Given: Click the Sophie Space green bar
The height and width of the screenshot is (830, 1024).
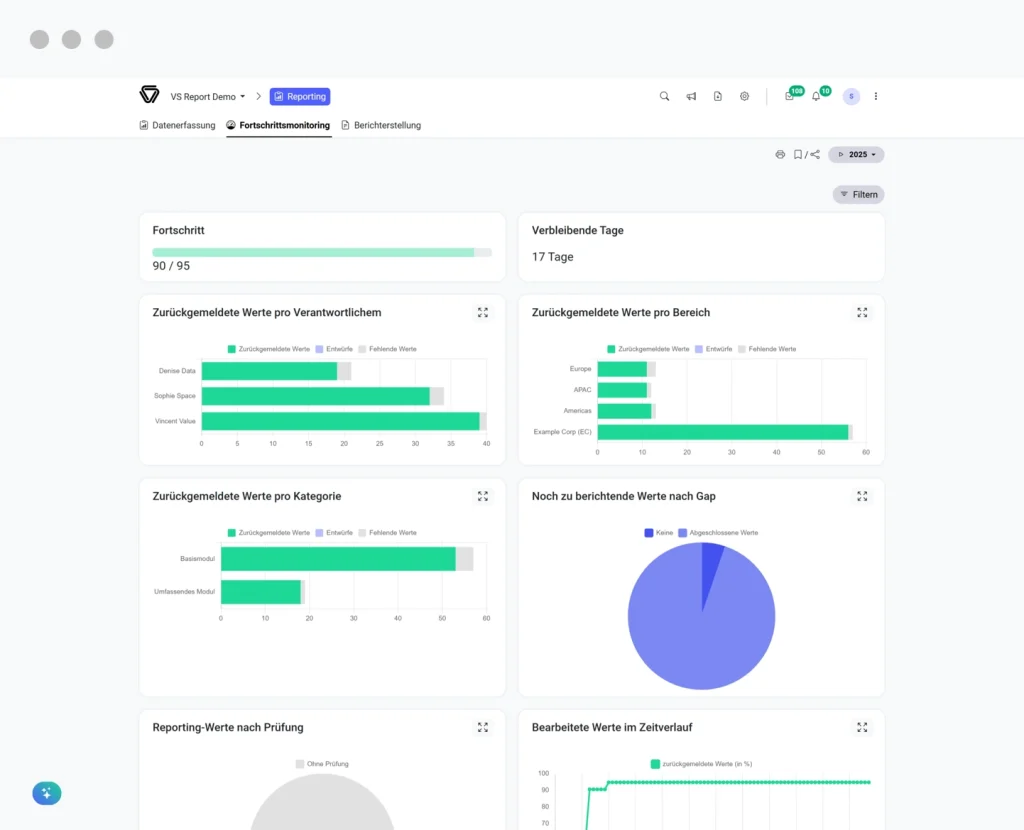Looking at the screenshot, I should pyautogui.click(x=315, y=396).
